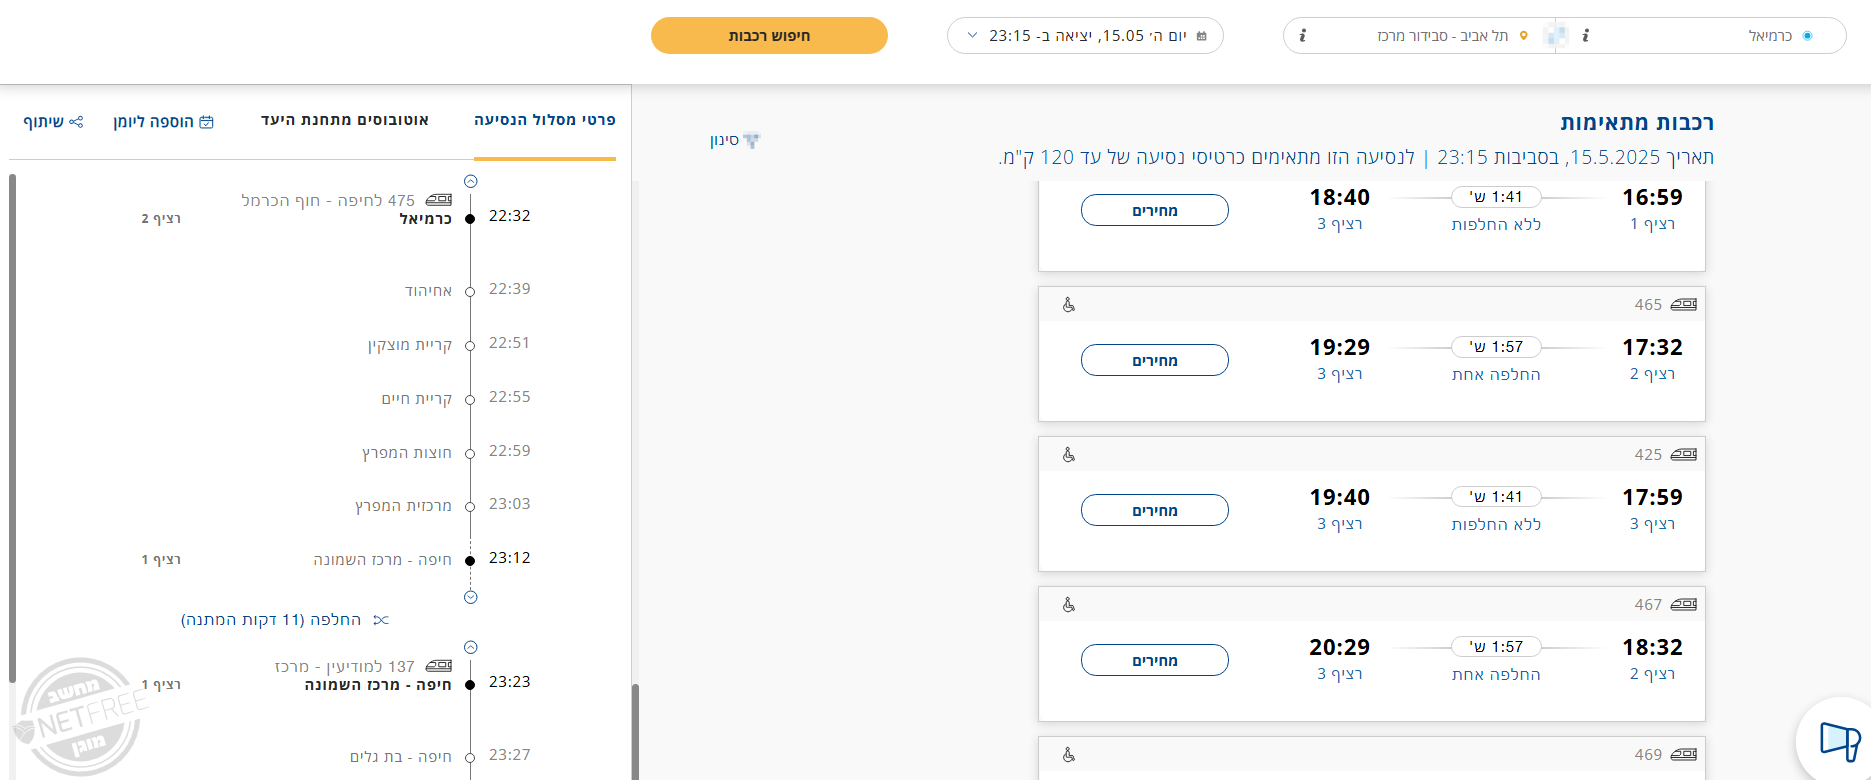The width and height of the screenshot is (1871, 780).
Task: Open the filter (סינון) icon
Action: click(x=751, y=141)
